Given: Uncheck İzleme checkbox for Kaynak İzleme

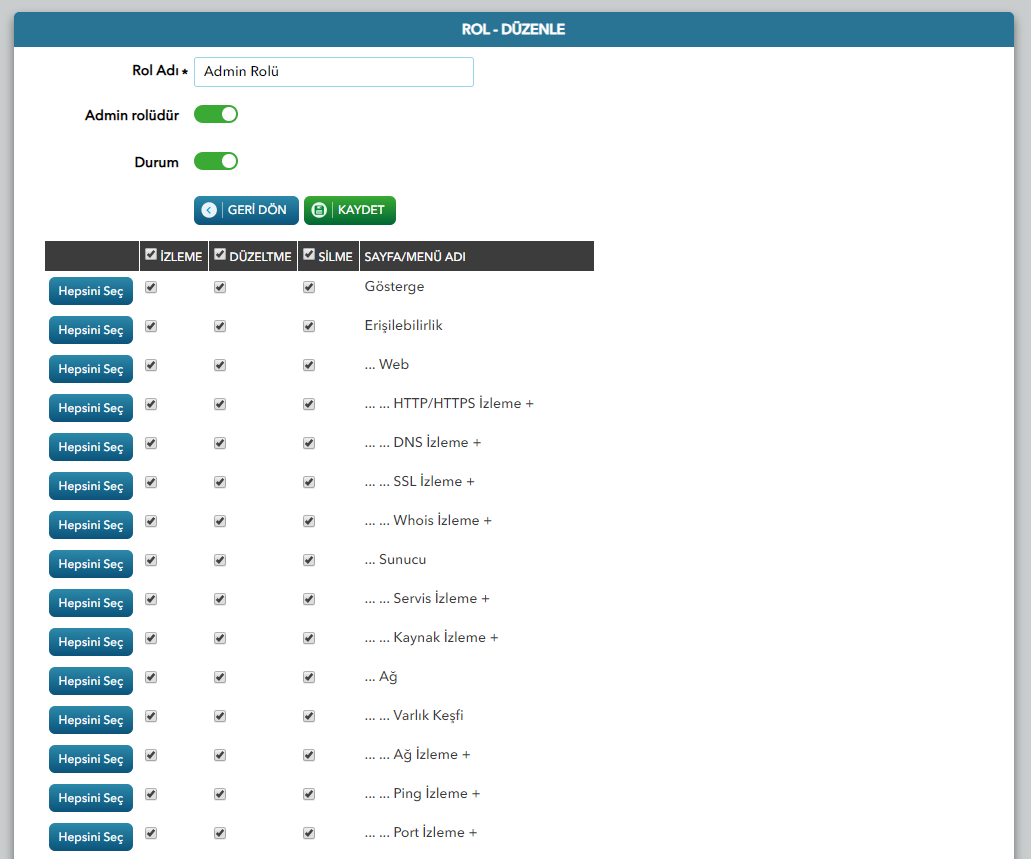Looking at the screenshot, I should (151, 638).
